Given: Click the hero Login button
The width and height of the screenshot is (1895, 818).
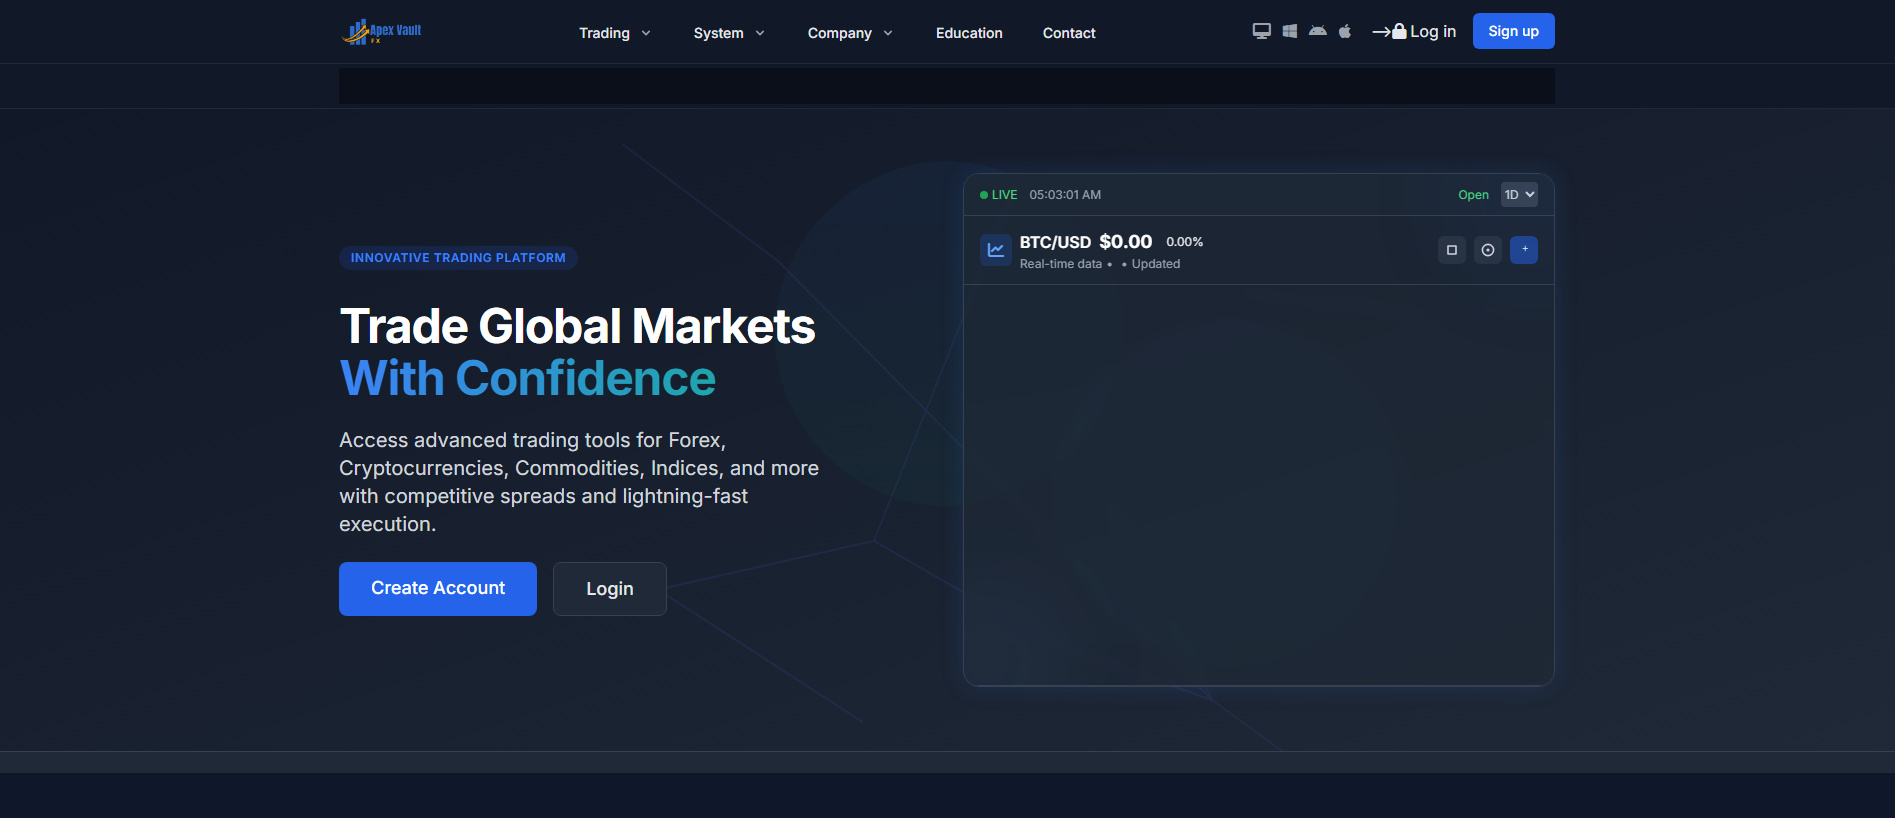Looking at the screenshot, I should coord(610,589).
